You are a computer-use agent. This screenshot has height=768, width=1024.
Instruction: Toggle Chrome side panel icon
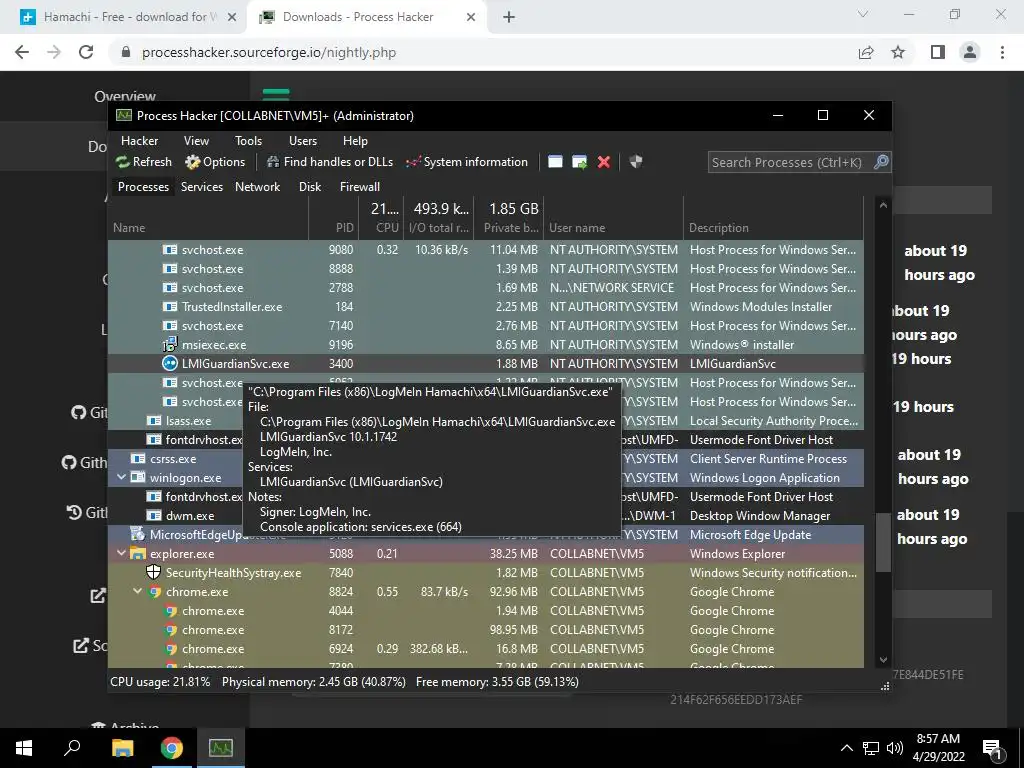pyautogui.click(x=938, y=52)
